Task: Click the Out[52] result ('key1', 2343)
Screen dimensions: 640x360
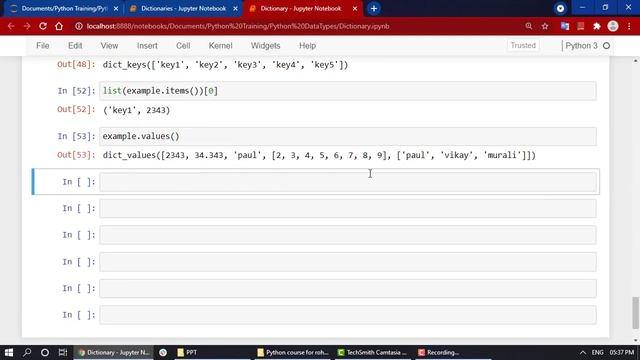Action: [136, 110]
